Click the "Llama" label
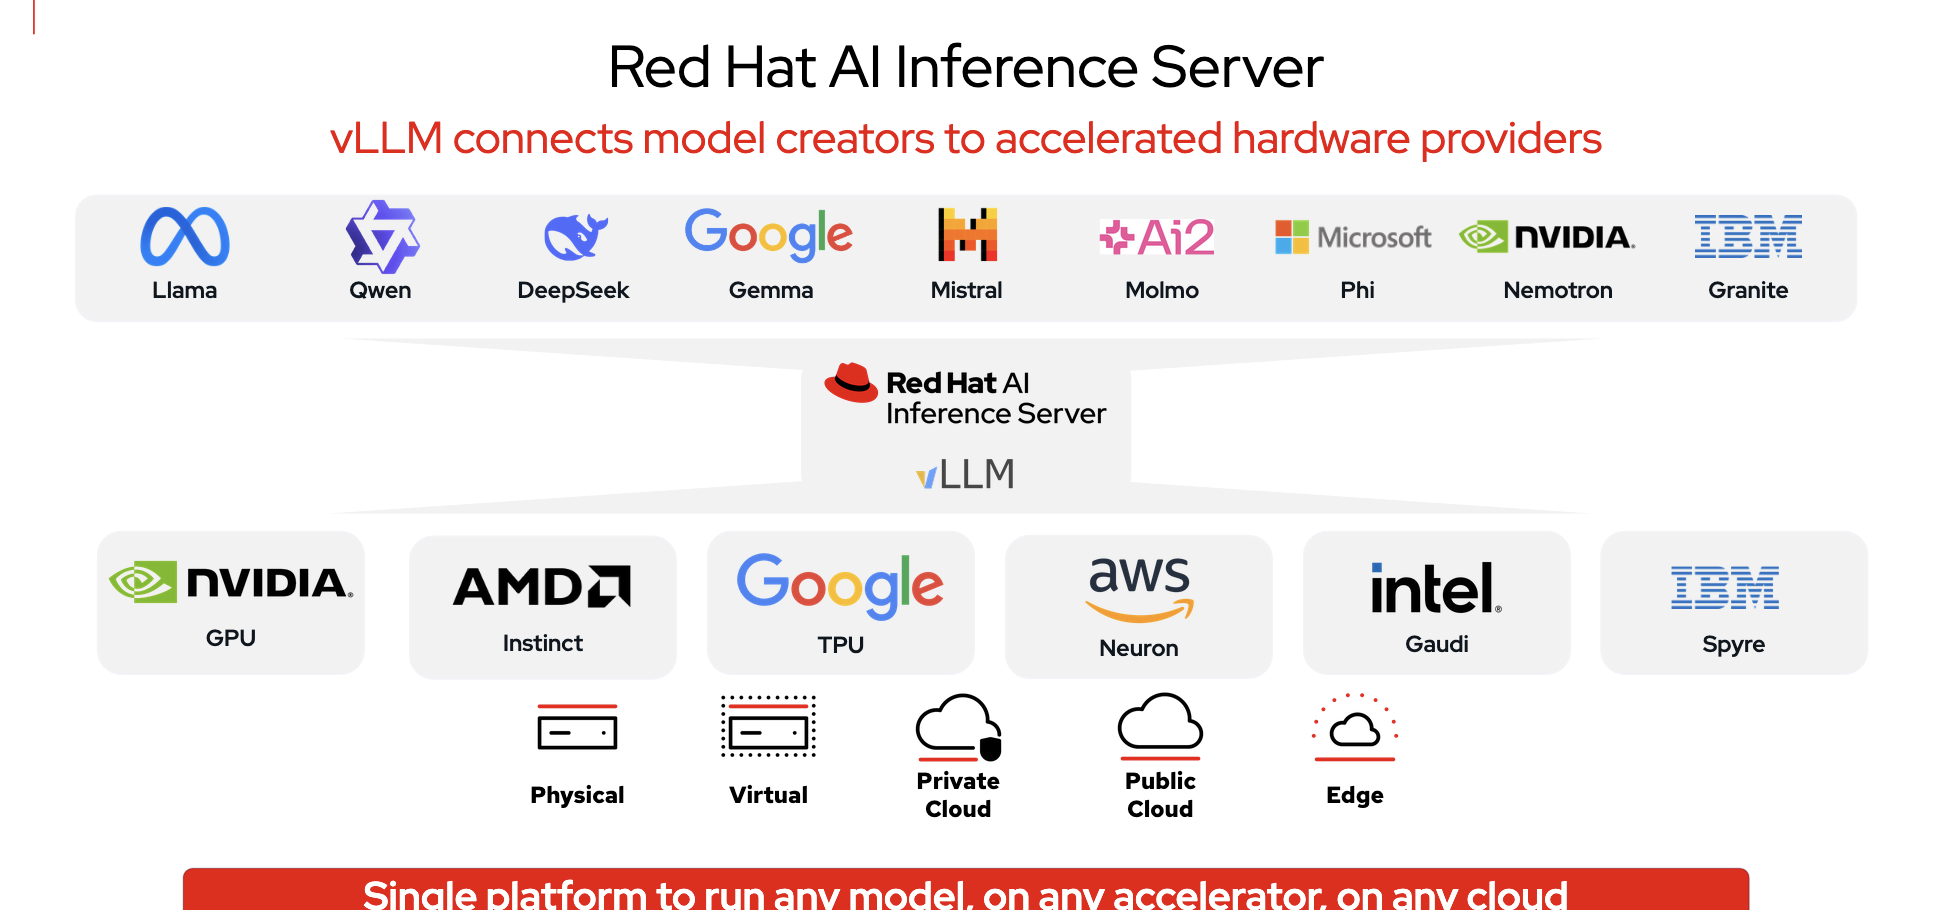 (185, 290)
